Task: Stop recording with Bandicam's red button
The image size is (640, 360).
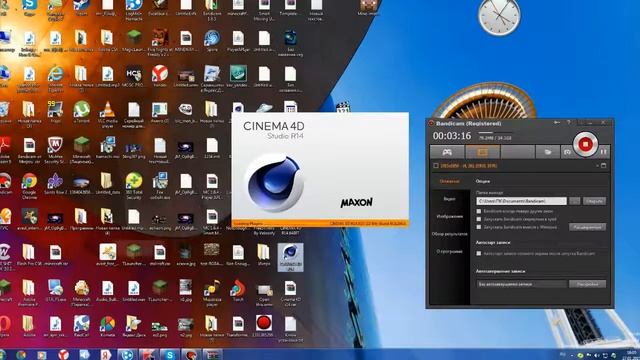Action: (x=585, y=144)
